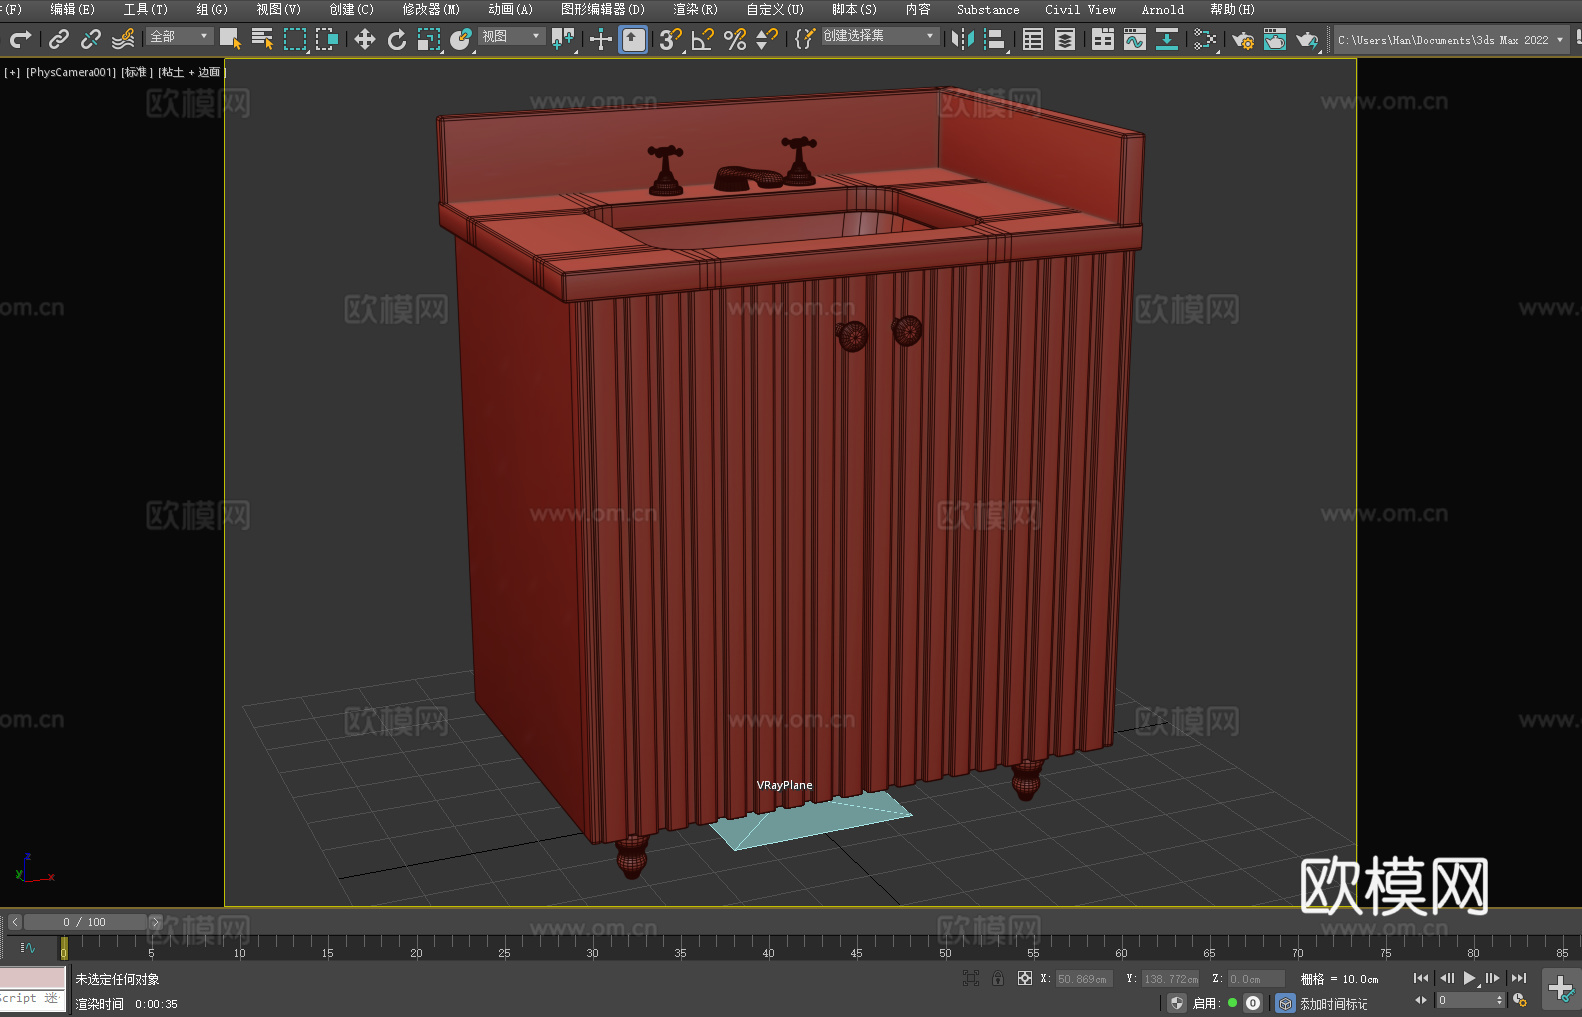Click the [标准] viewport shading label
Image resolution: width=1582 pixels, height=1017 pixels.
tap(137, 72)
